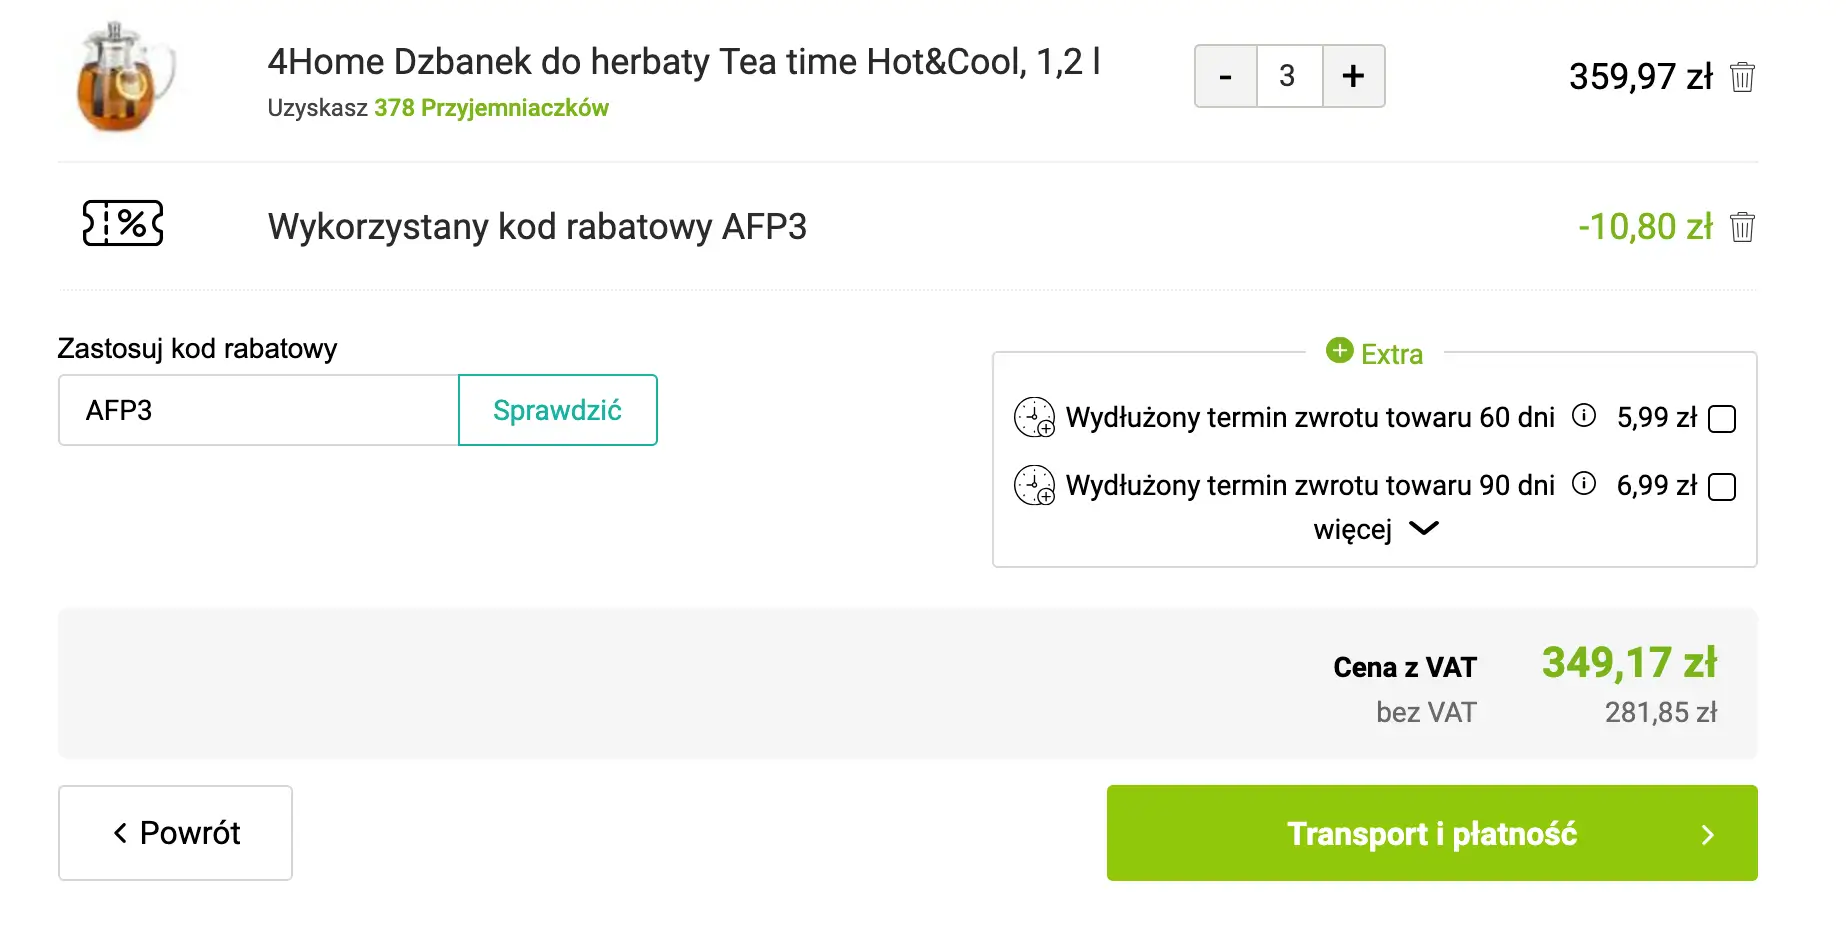The width and height of the screenshot is (1846, 936).
Task: Click the discount code input field
Action: tap(259, 410)
